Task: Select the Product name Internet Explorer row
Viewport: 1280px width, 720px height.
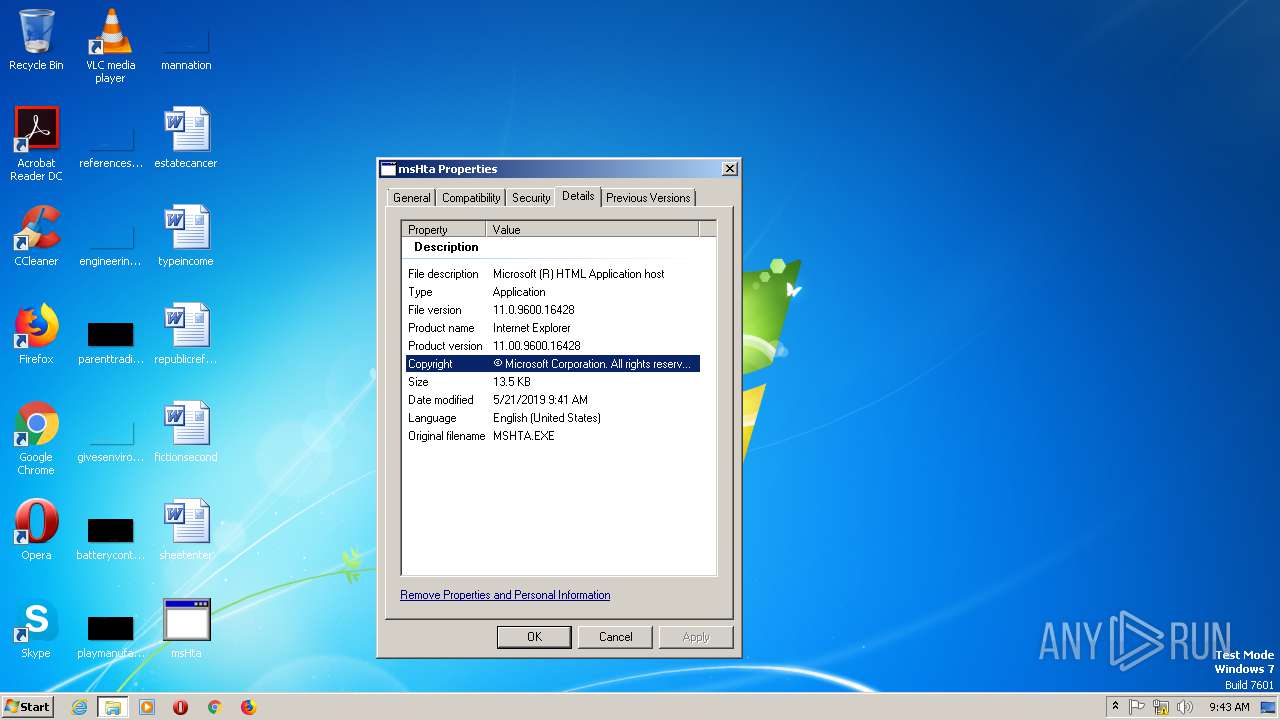Action: point(553,328)
